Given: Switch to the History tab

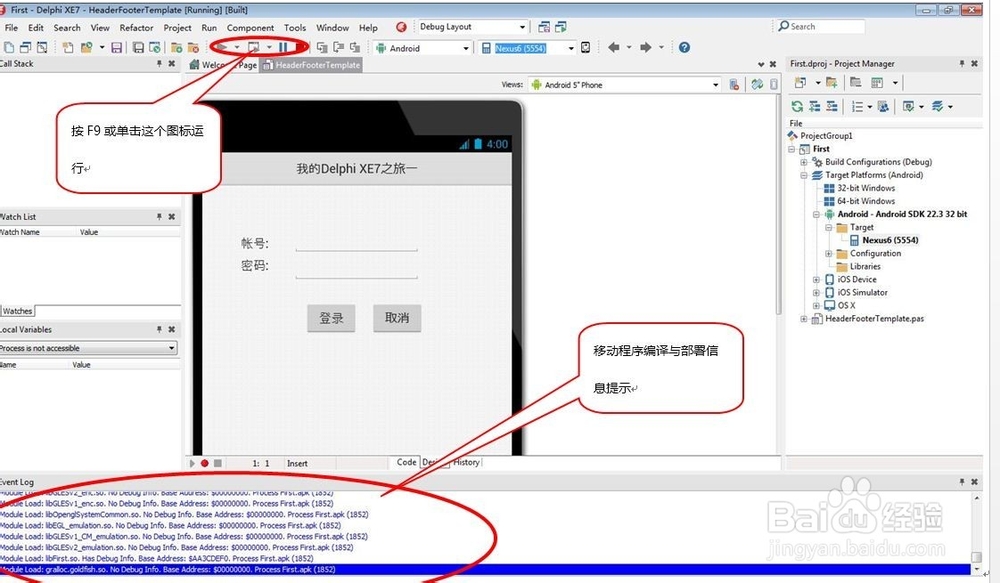Looking at the screenshot, I should 466,462.
